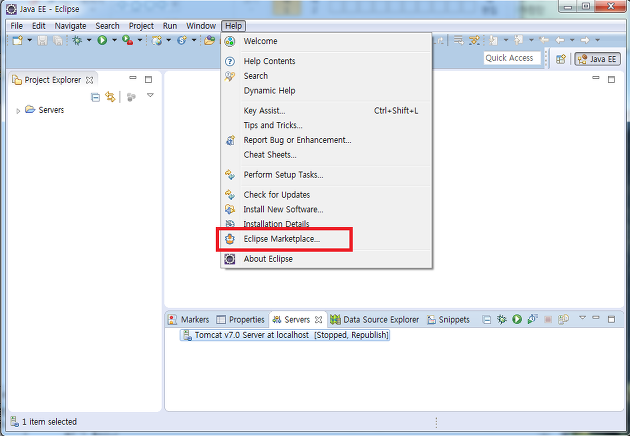This screenshot has height=436, width=630.
Task: Open the Project menu
Action: tap(141, 26)
